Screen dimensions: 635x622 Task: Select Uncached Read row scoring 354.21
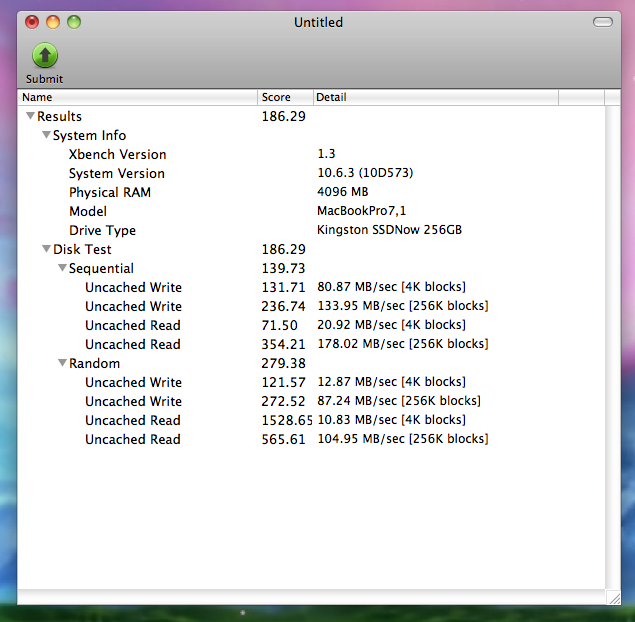tap(311, 344)
